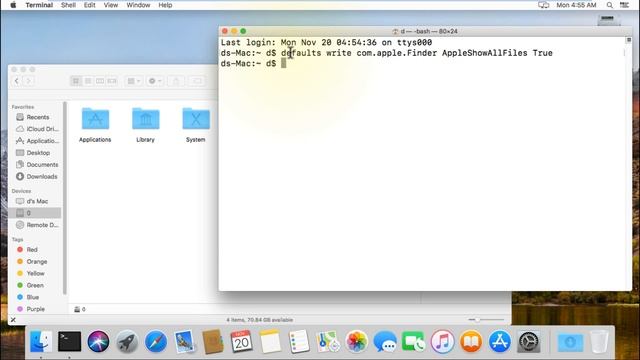Open Messages bubble icon in Dock
The height and width of the screenshot is (360, 640).
pos(385,341)
